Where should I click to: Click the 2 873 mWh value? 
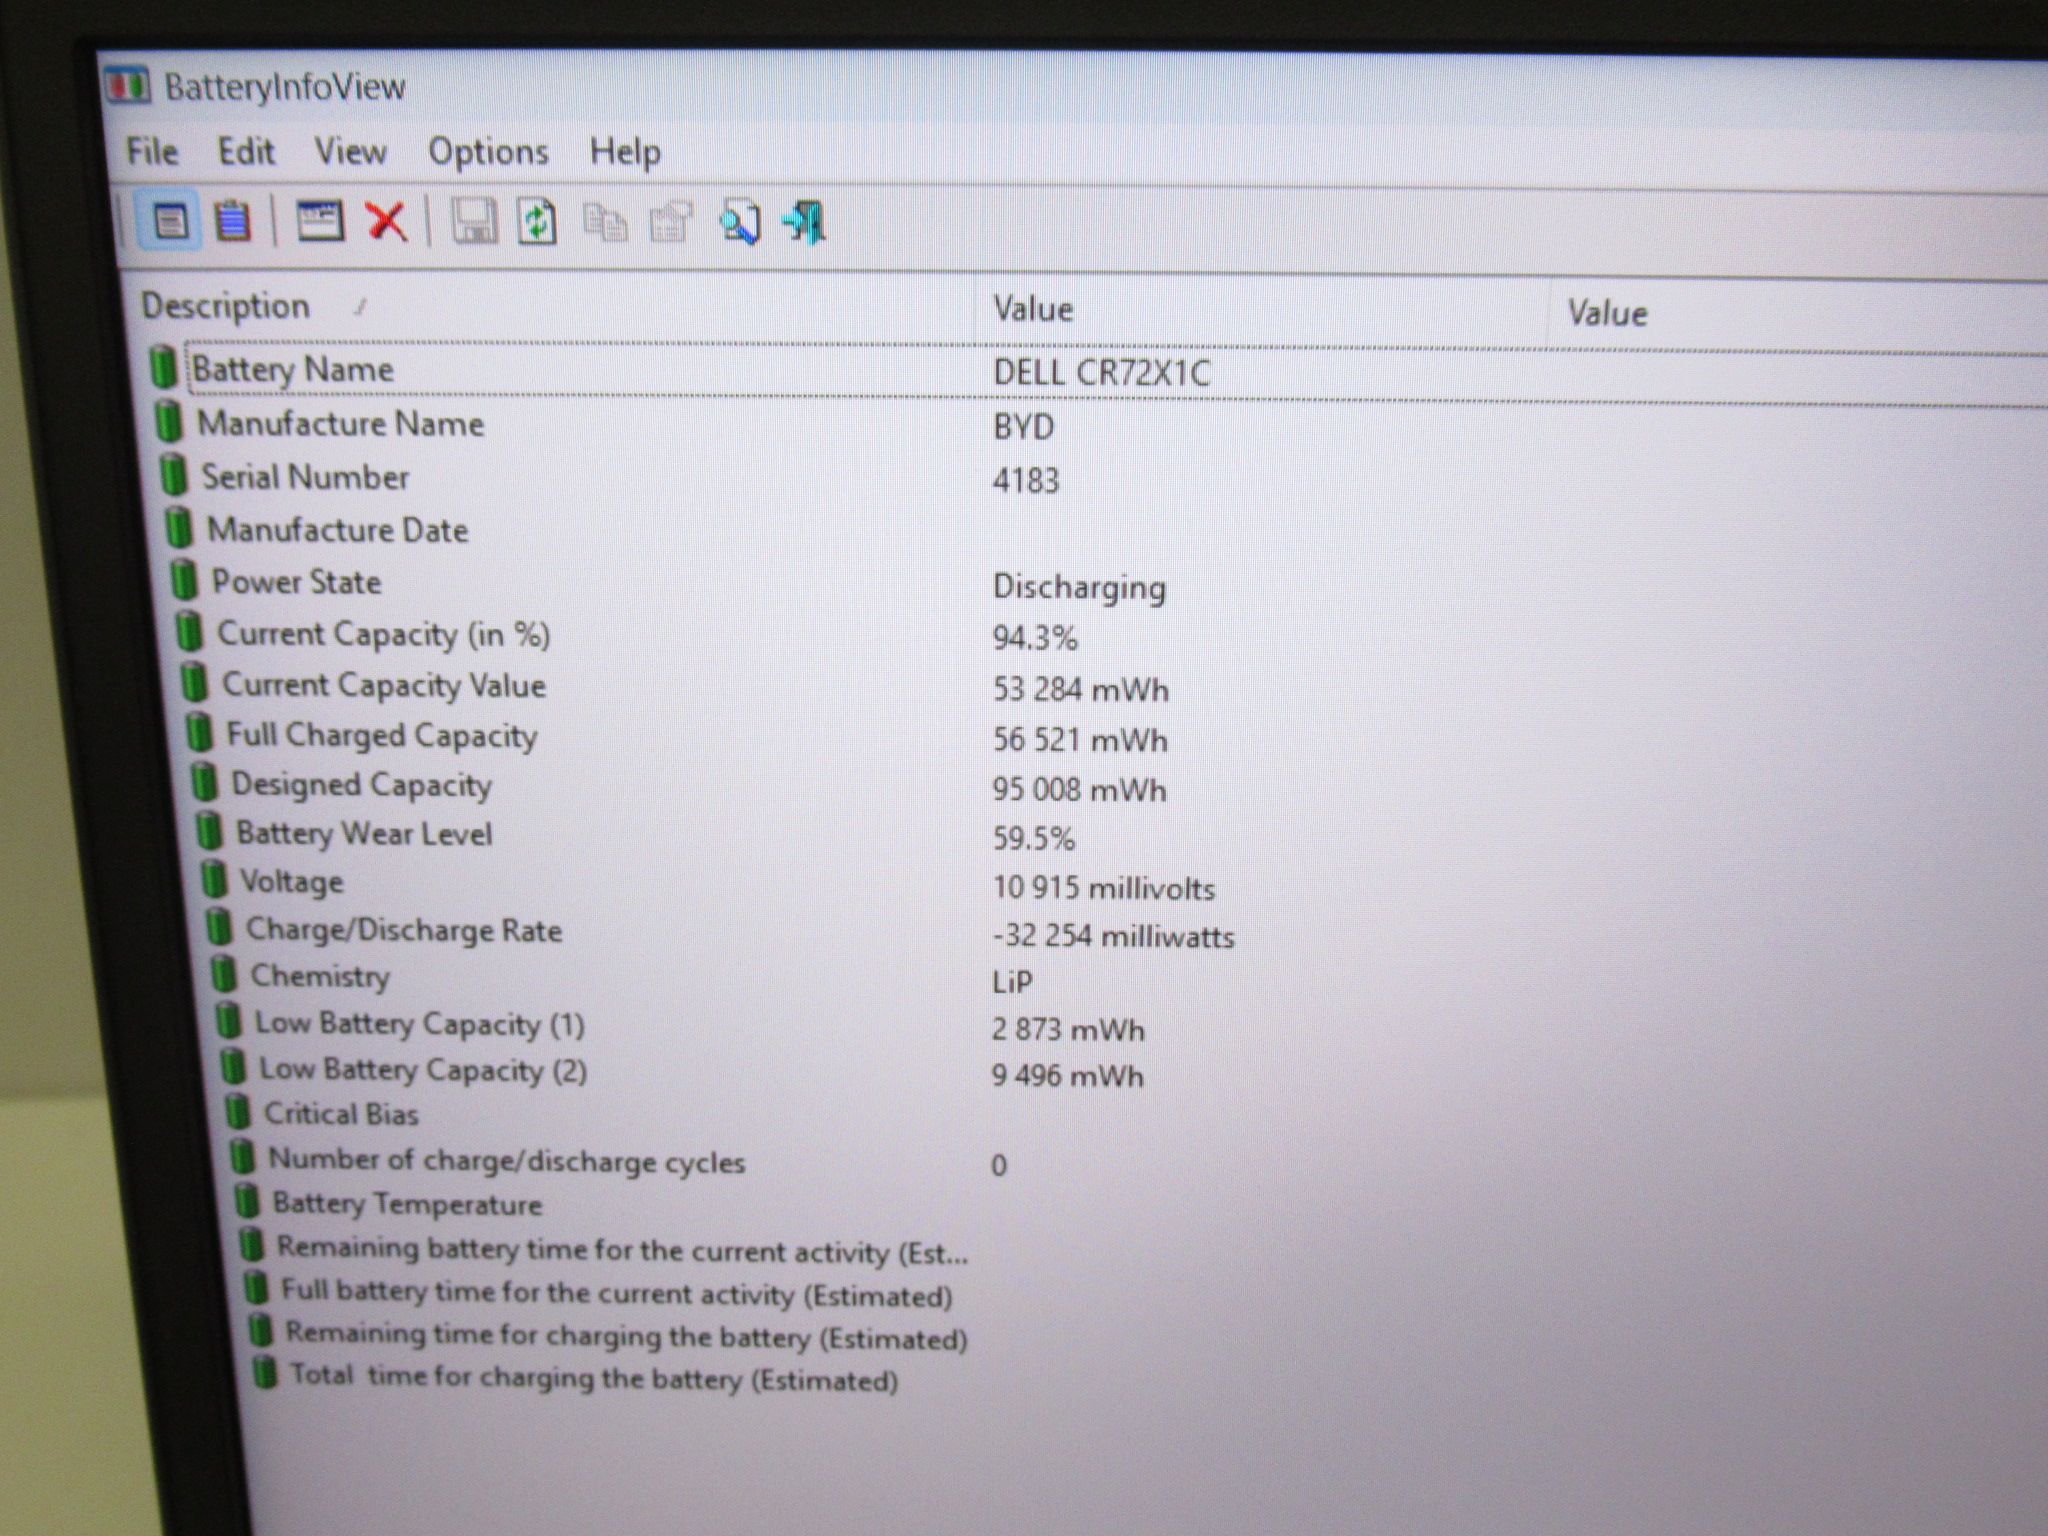(1068, 1029)
